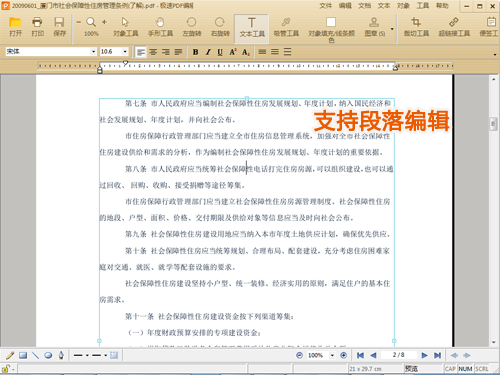
Task: Open a file with the 打开 folder icon
Action: pyautogui.click(x=15, y=26)
